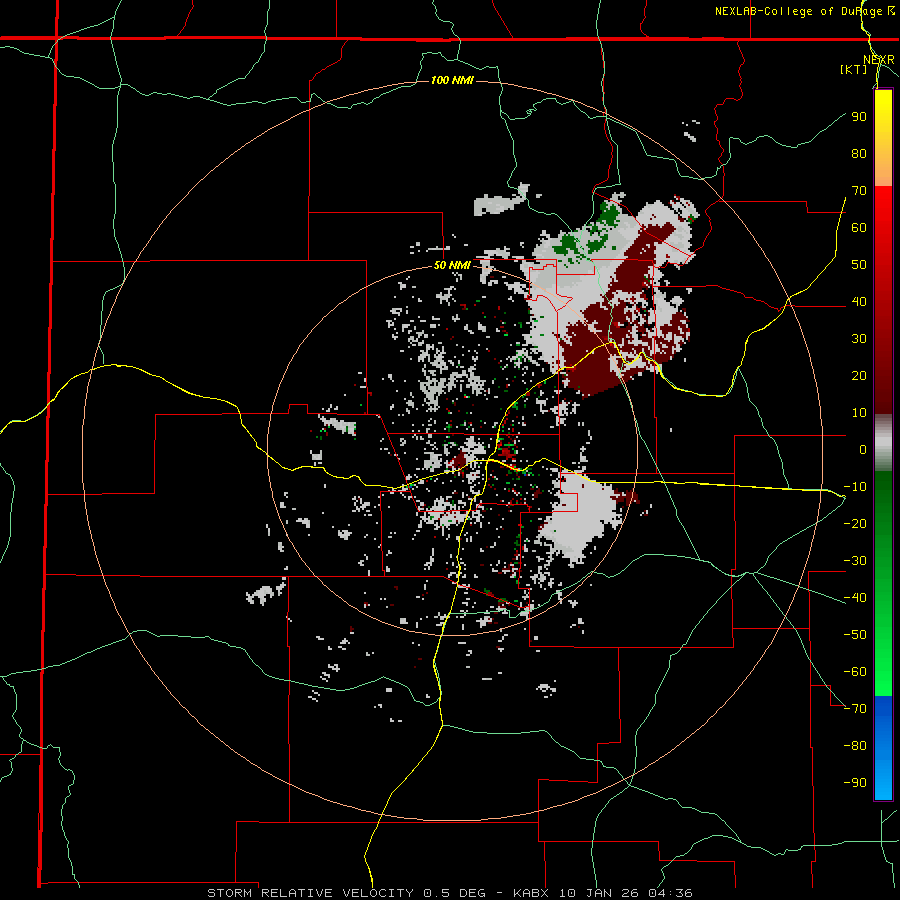Click the 0 value on velocity scale

click(863, 450)
